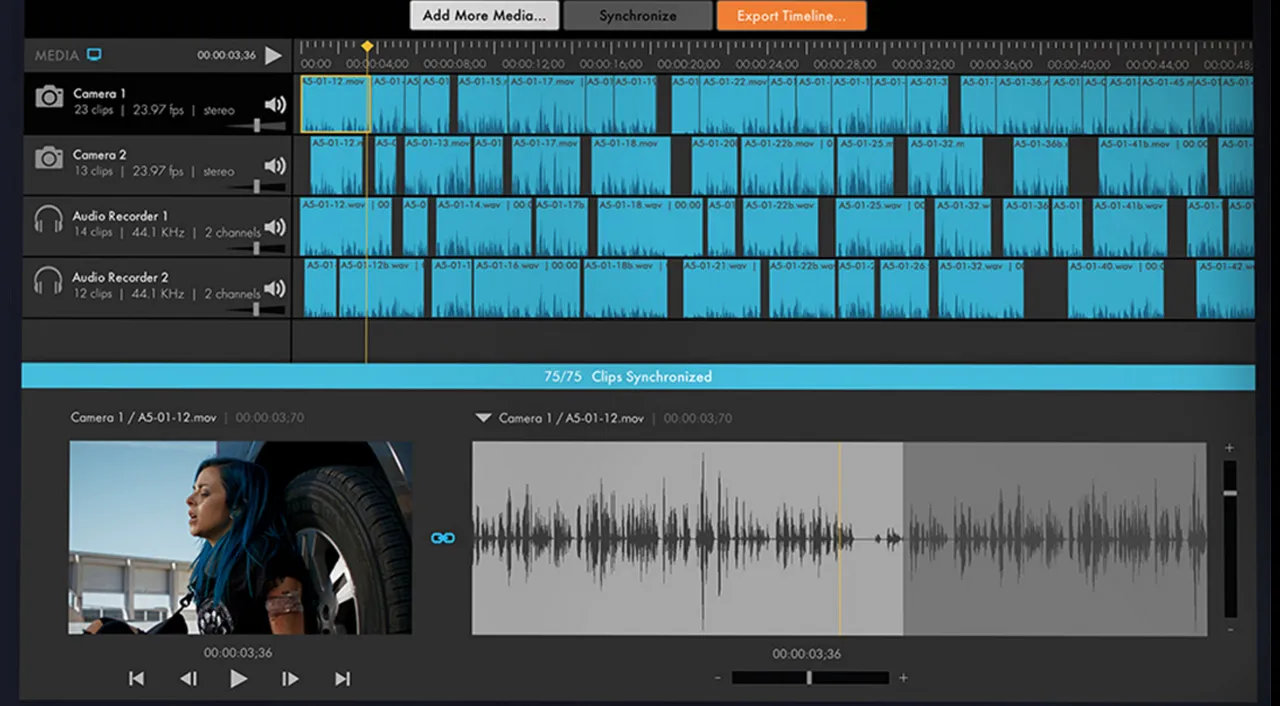
Task: Mute Audio Recorder 2 track
Action: coord(274,288)
